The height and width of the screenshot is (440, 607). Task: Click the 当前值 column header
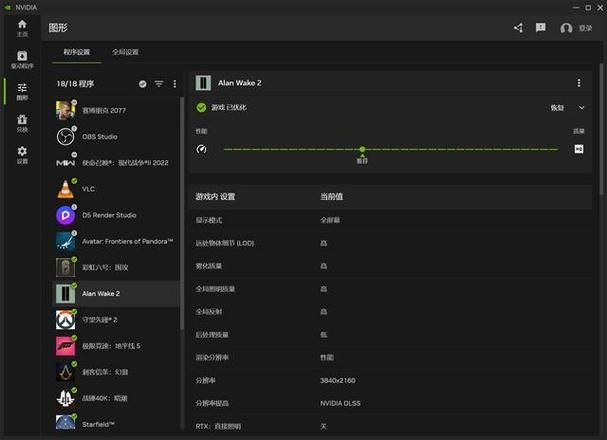click(x=331, y=197)
